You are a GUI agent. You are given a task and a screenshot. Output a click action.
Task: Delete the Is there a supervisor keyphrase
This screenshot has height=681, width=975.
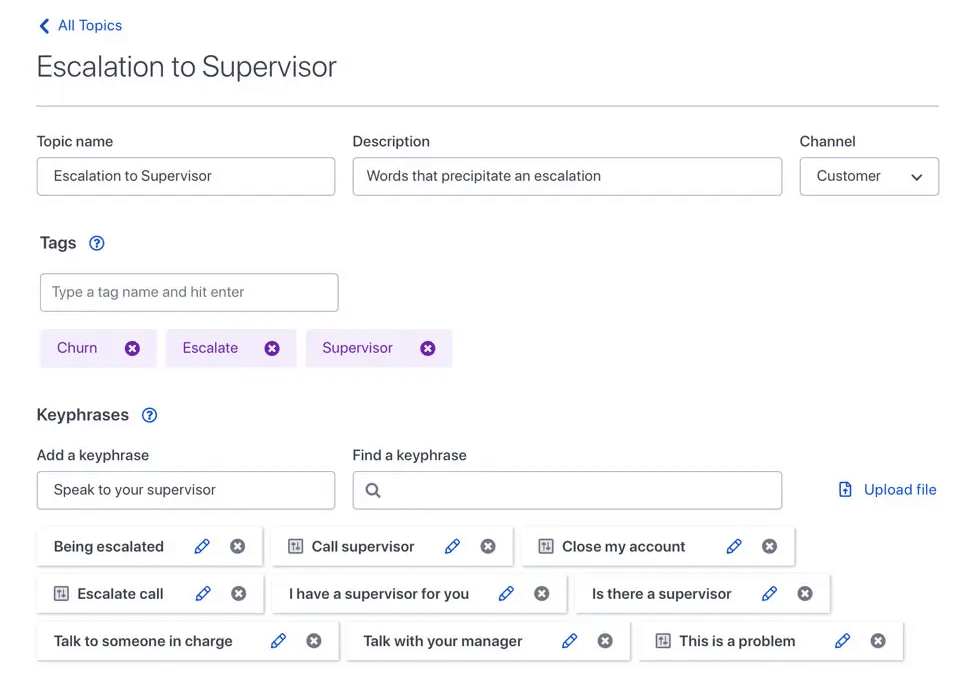click(x=805, y=594)
